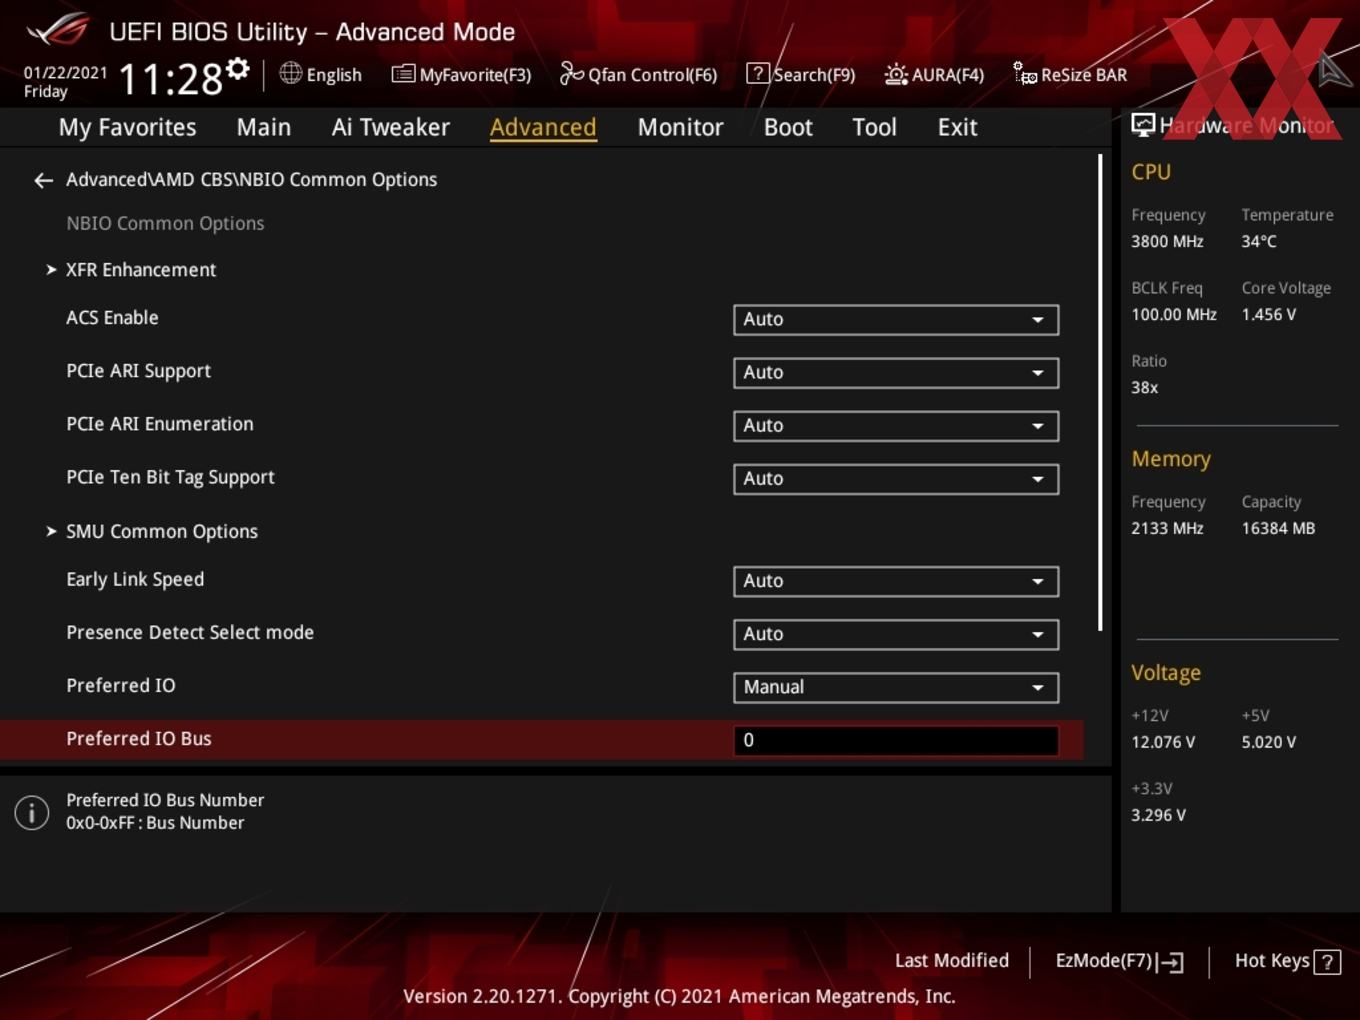This screenshot has height=1020, width=1360.
Task: Select the Preferred IO Bus row label
Action: [139, 739]
